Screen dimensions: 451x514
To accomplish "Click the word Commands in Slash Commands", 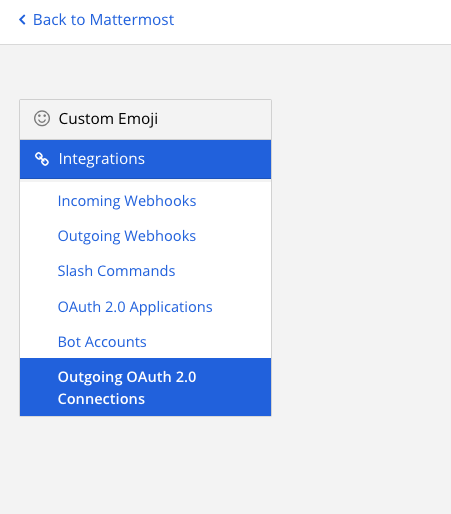I will click(136, 271).
